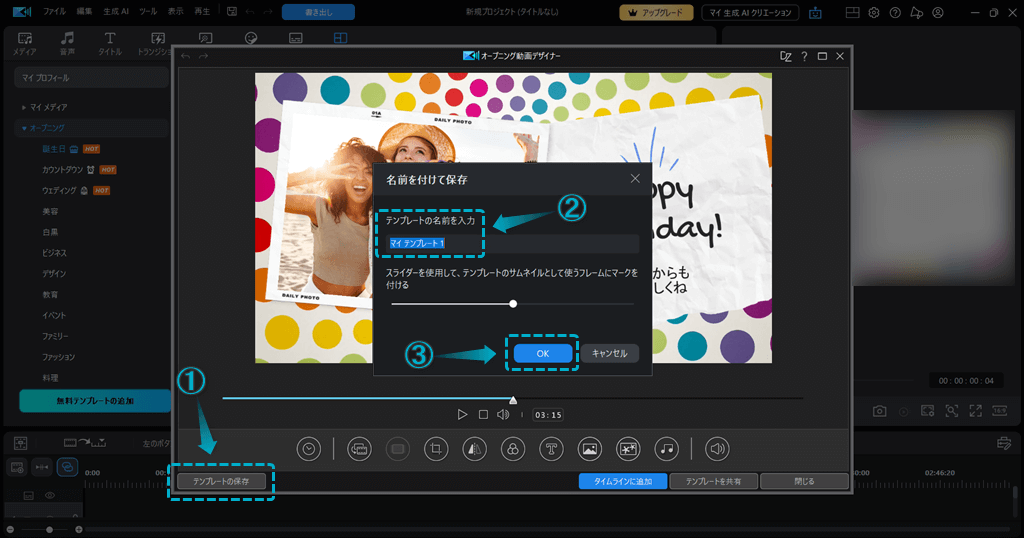Click the 03:15 timecode field
The width and height of the screenshot is (1024, 538).
(548, 415)
